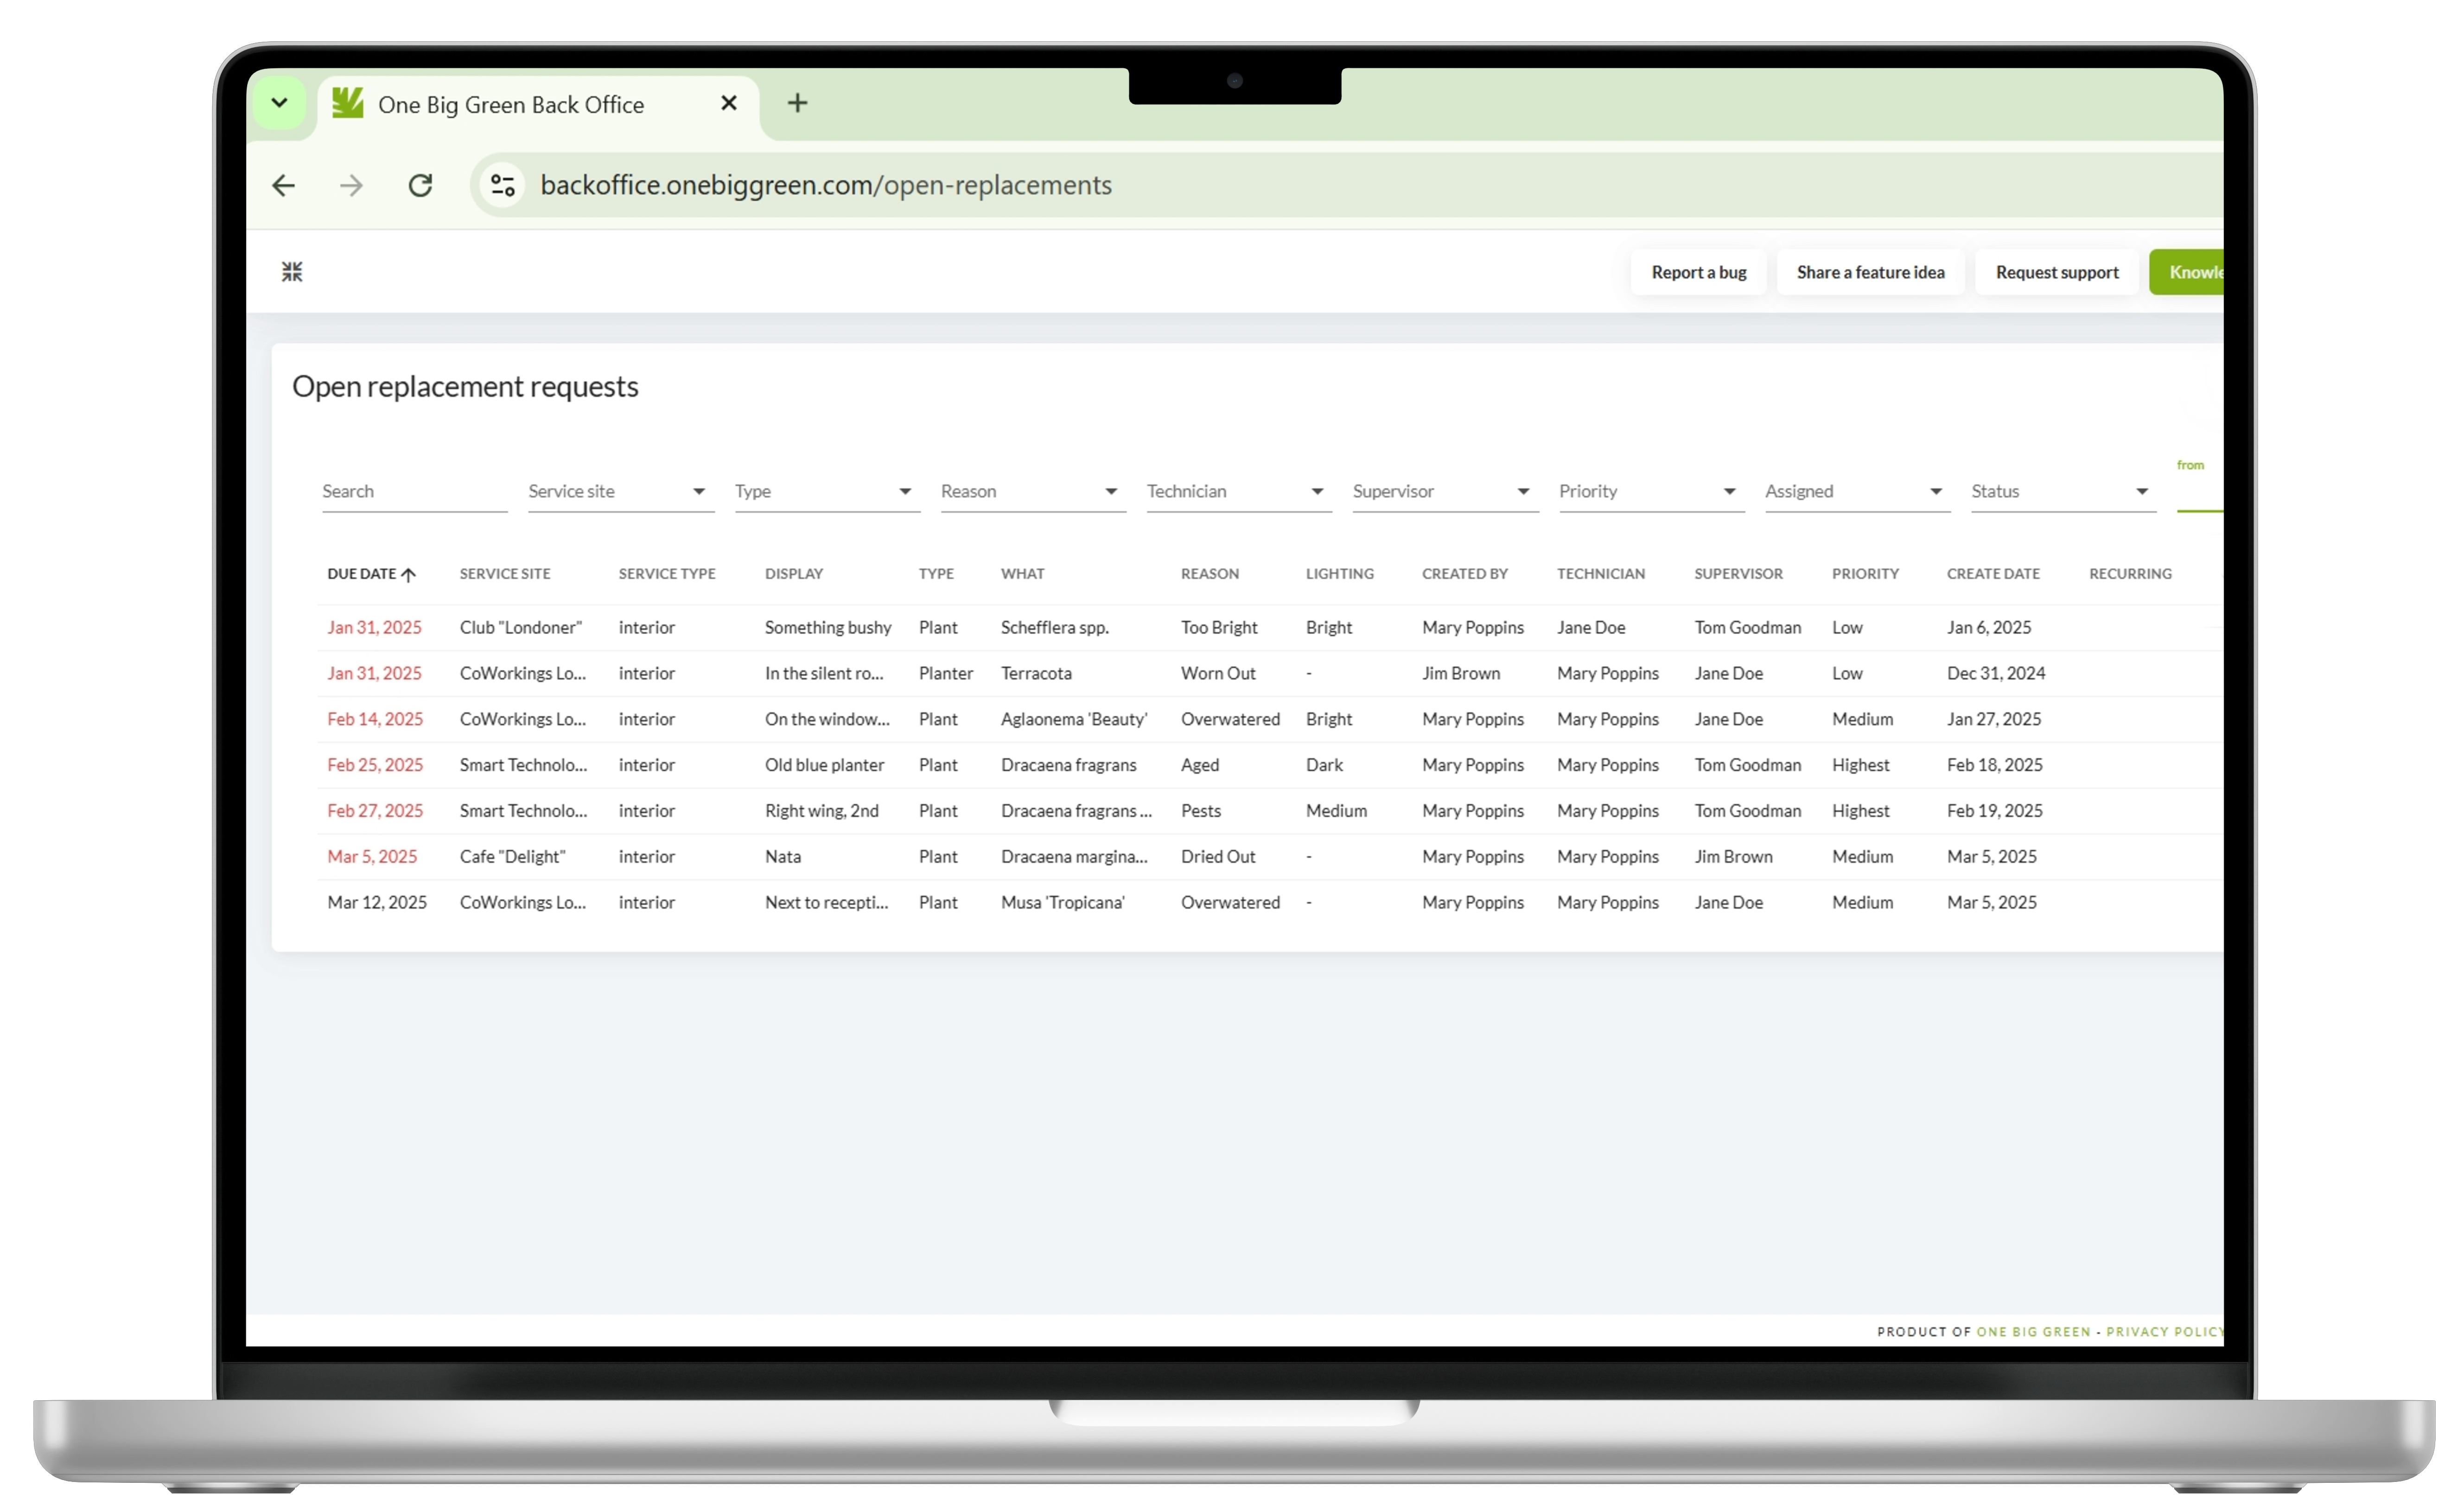The image size is (2464, 1506).
Task: Select Musa 'Tropicana' cell
Action: pos(1062,903)
